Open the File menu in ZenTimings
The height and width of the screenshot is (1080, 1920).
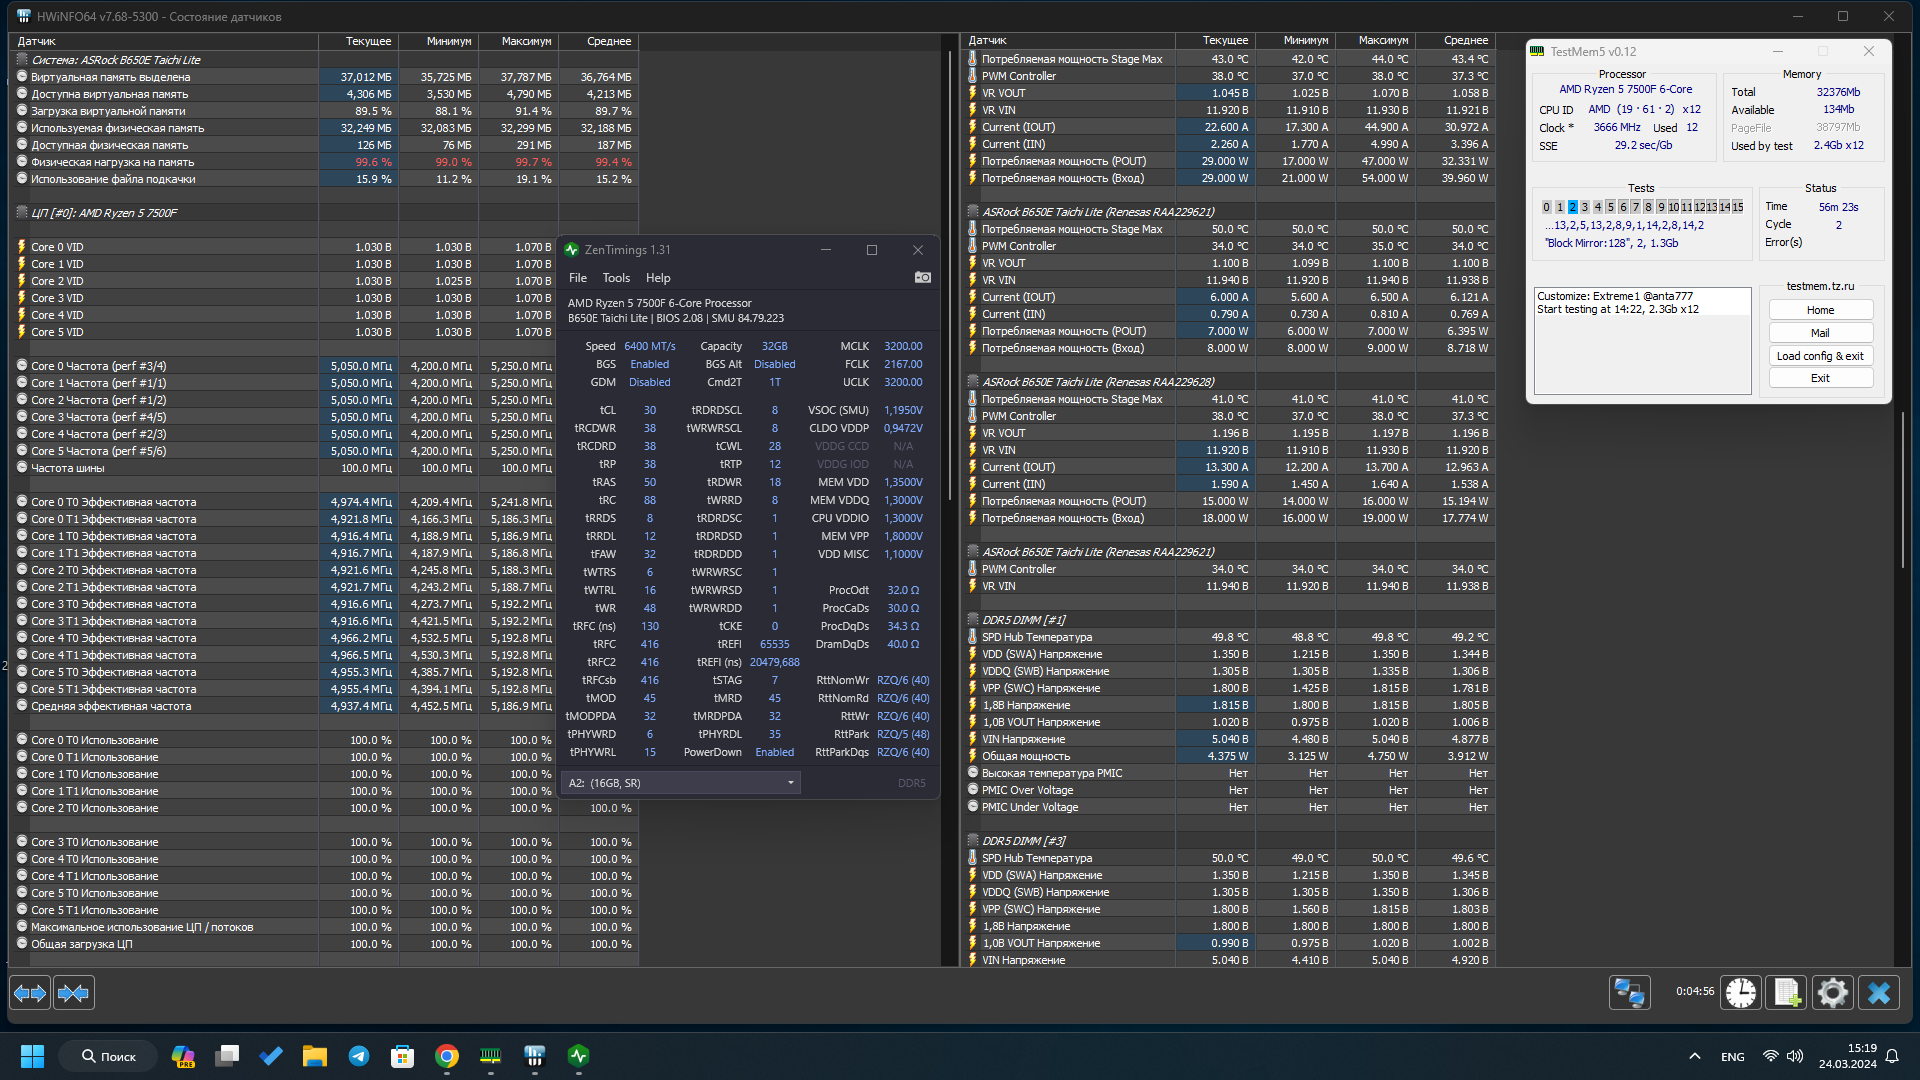[x=577, y=278]
